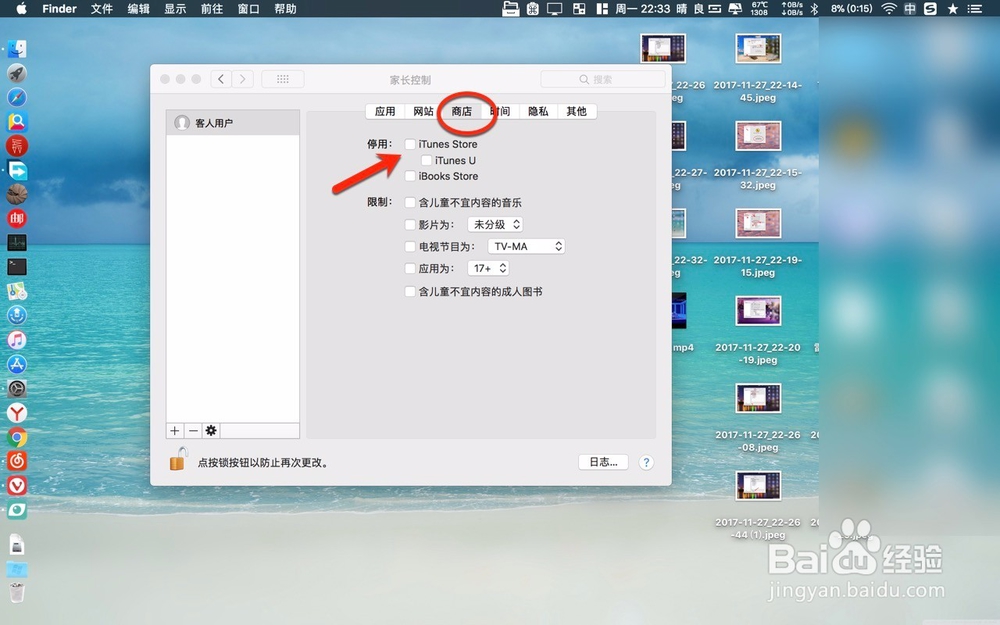Open the Finder menu in menu bar

pos(59,8)
